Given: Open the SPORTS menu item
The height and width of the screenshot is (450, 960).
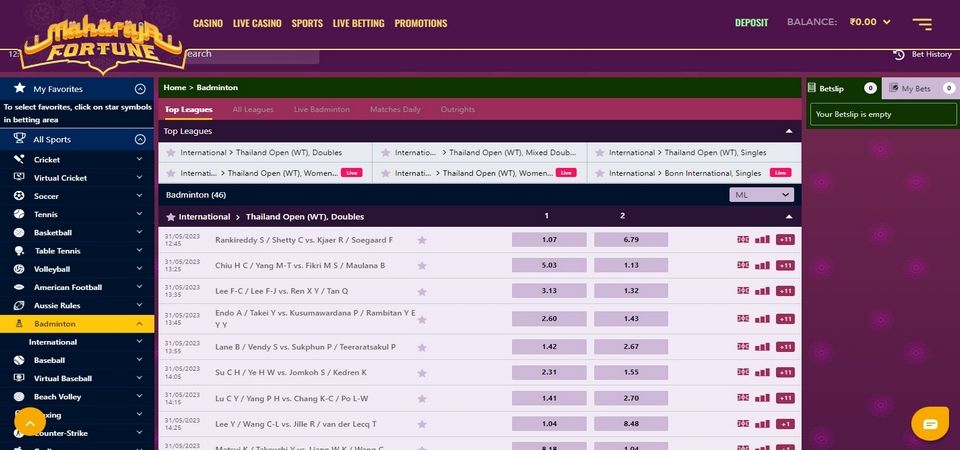Looking at the screenshot, I should pos(307,23).
